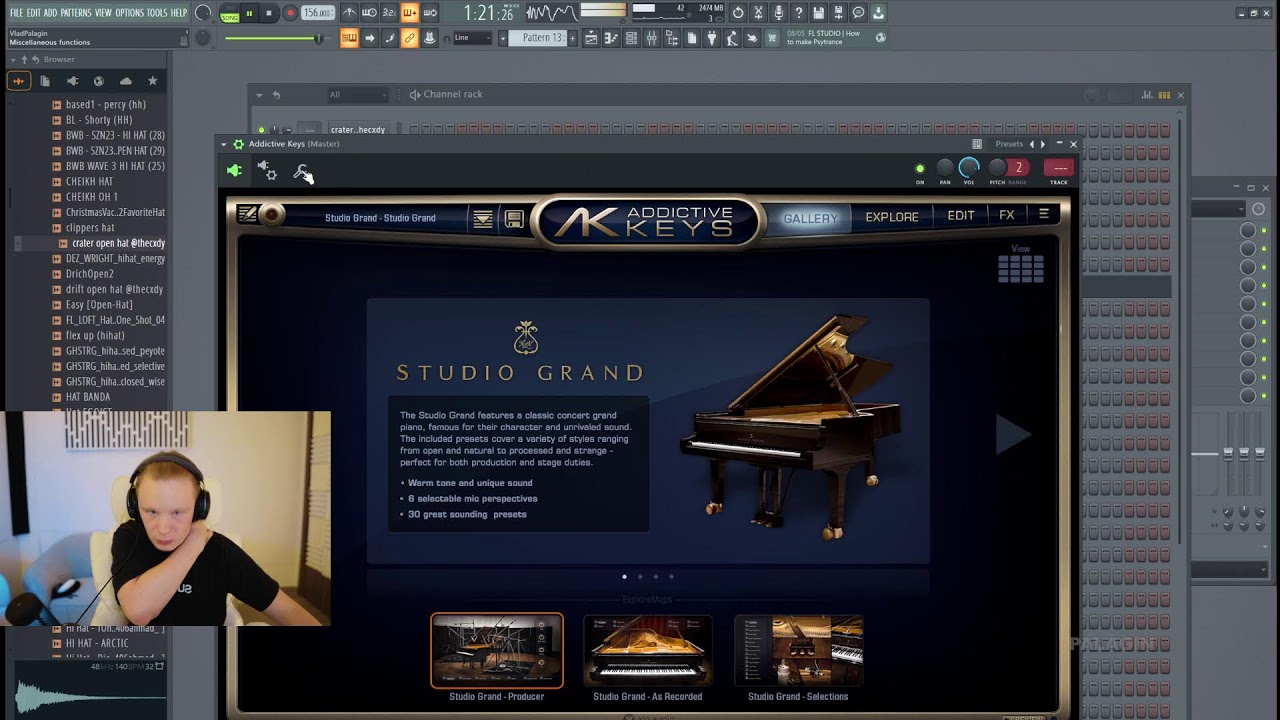Toggle Song/Pattern mode switch
This screenshot has height=720, width=1280.
[229, 13]
